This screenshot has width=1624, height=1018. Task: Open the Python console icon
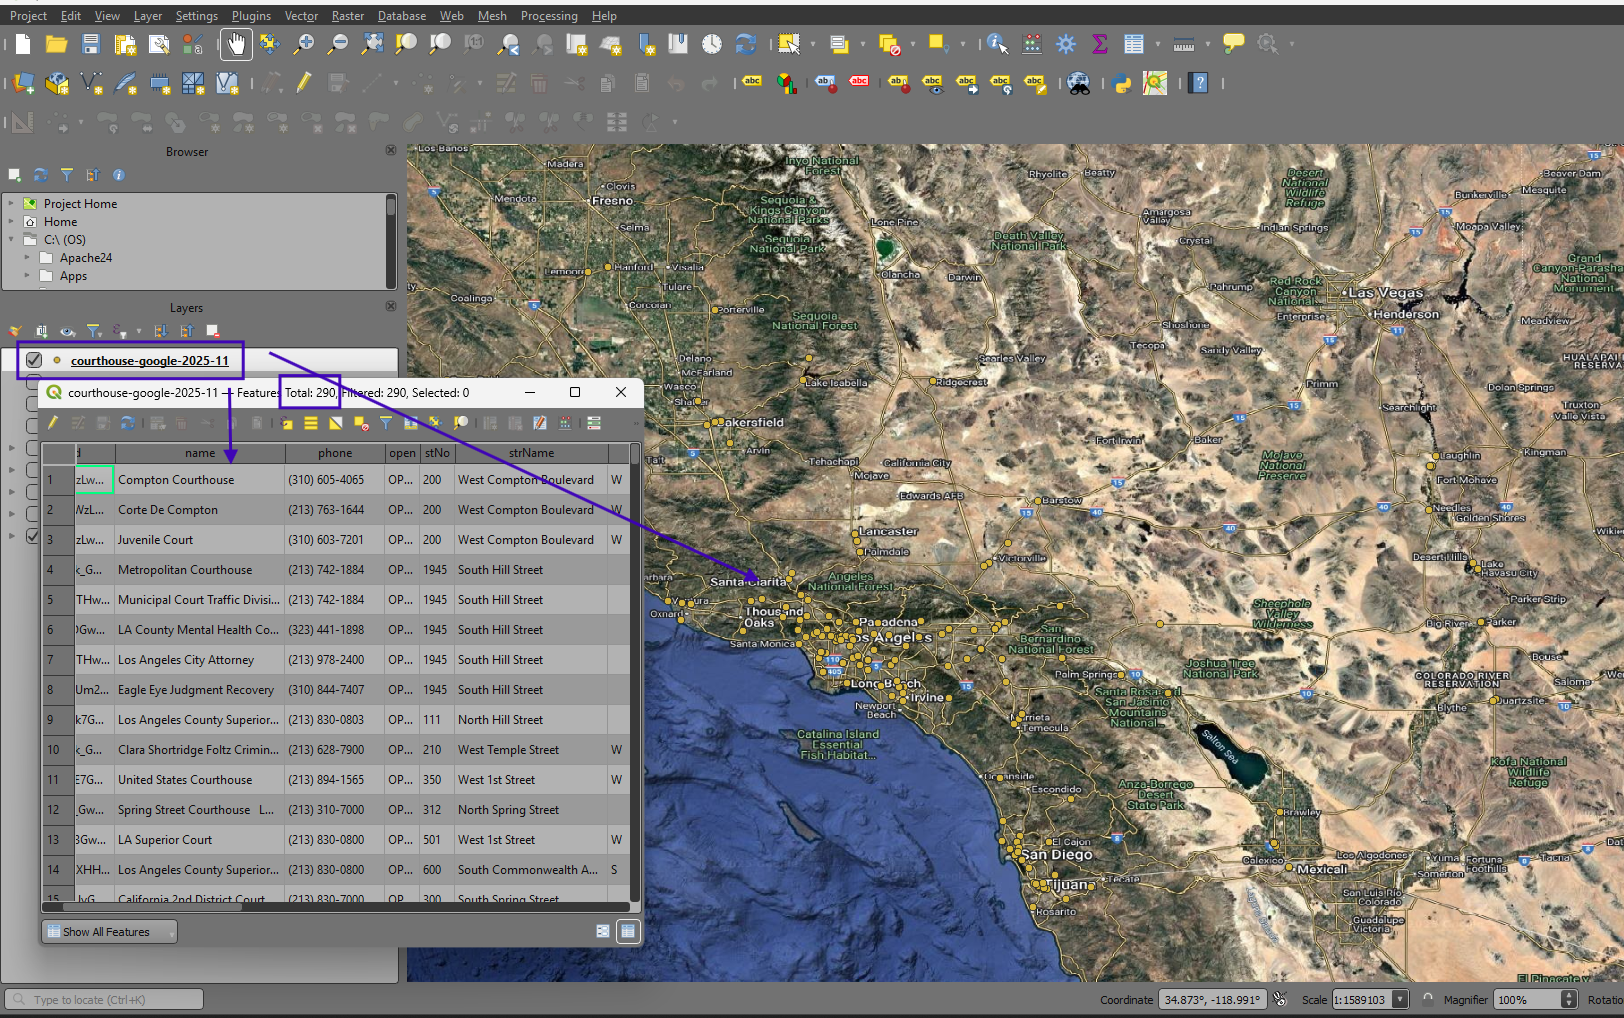tap(1122, 84)
